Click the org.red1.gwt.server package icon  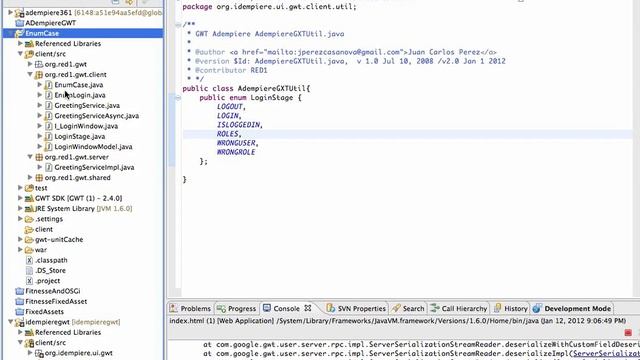point(39,157)
